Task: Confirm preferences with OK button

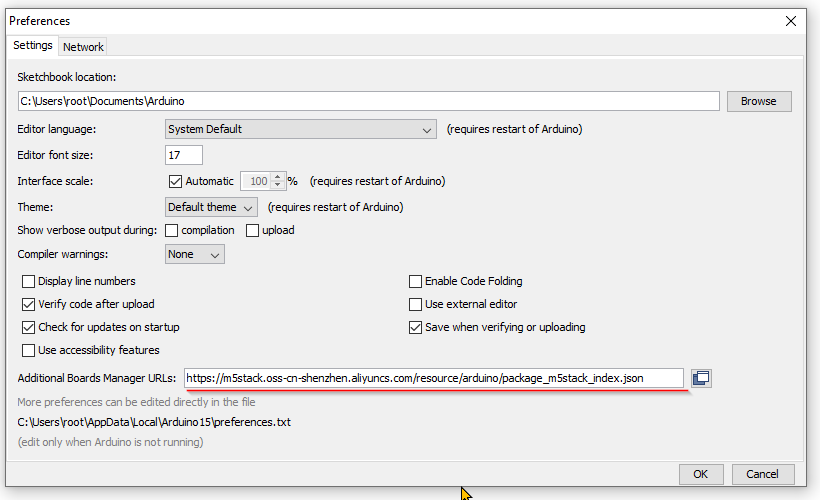Action: pyautogui.click(x=701, y=474)
